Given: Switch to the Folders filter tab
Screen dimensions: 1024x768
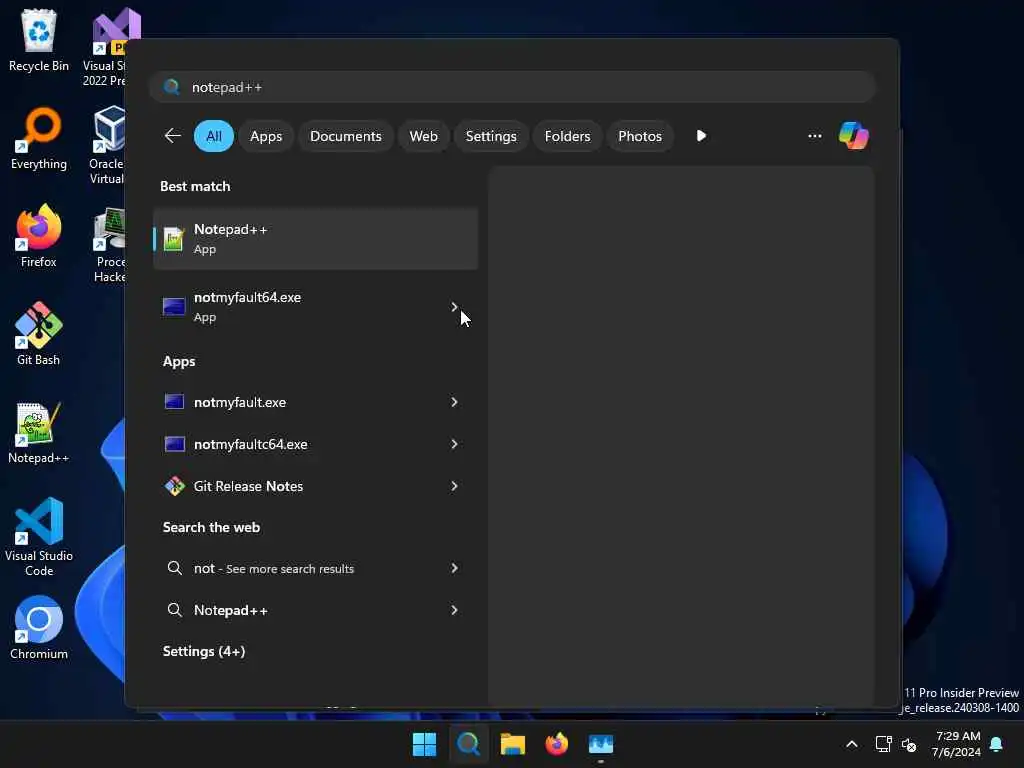Looking at the screenshot, I should pos(567,136).
